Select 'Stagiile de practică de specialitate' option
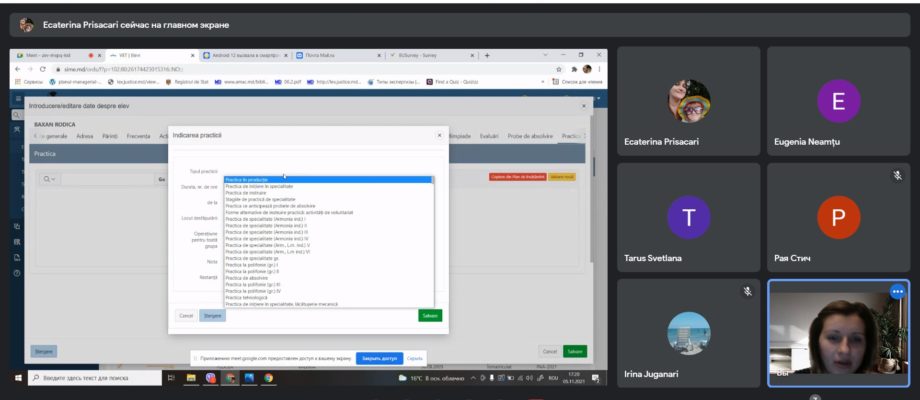 [x=329, y=199]
